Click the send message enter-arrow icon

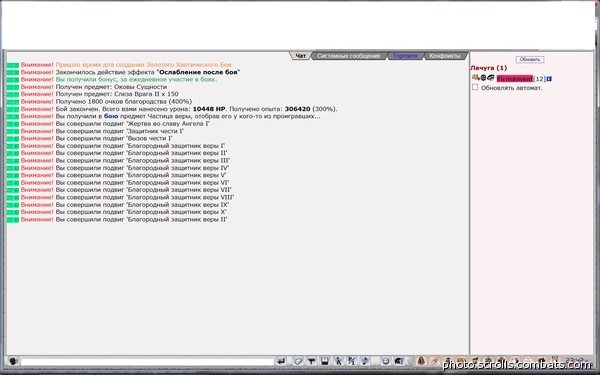tap(281, 361)
